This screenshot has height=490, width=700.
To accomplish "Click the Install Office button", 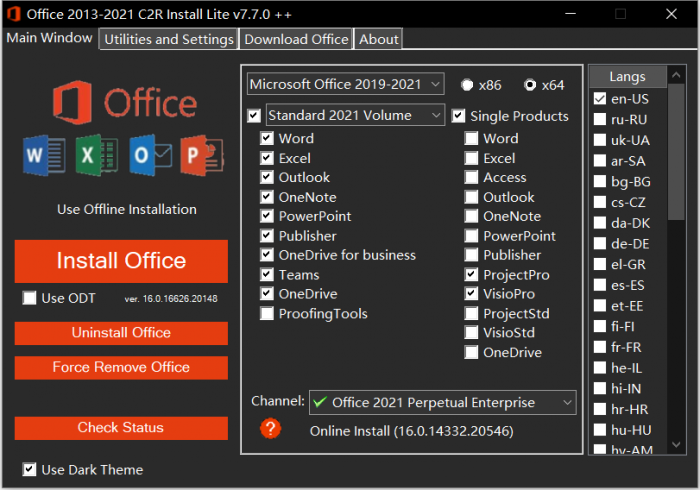I will [x=121, y=261].
